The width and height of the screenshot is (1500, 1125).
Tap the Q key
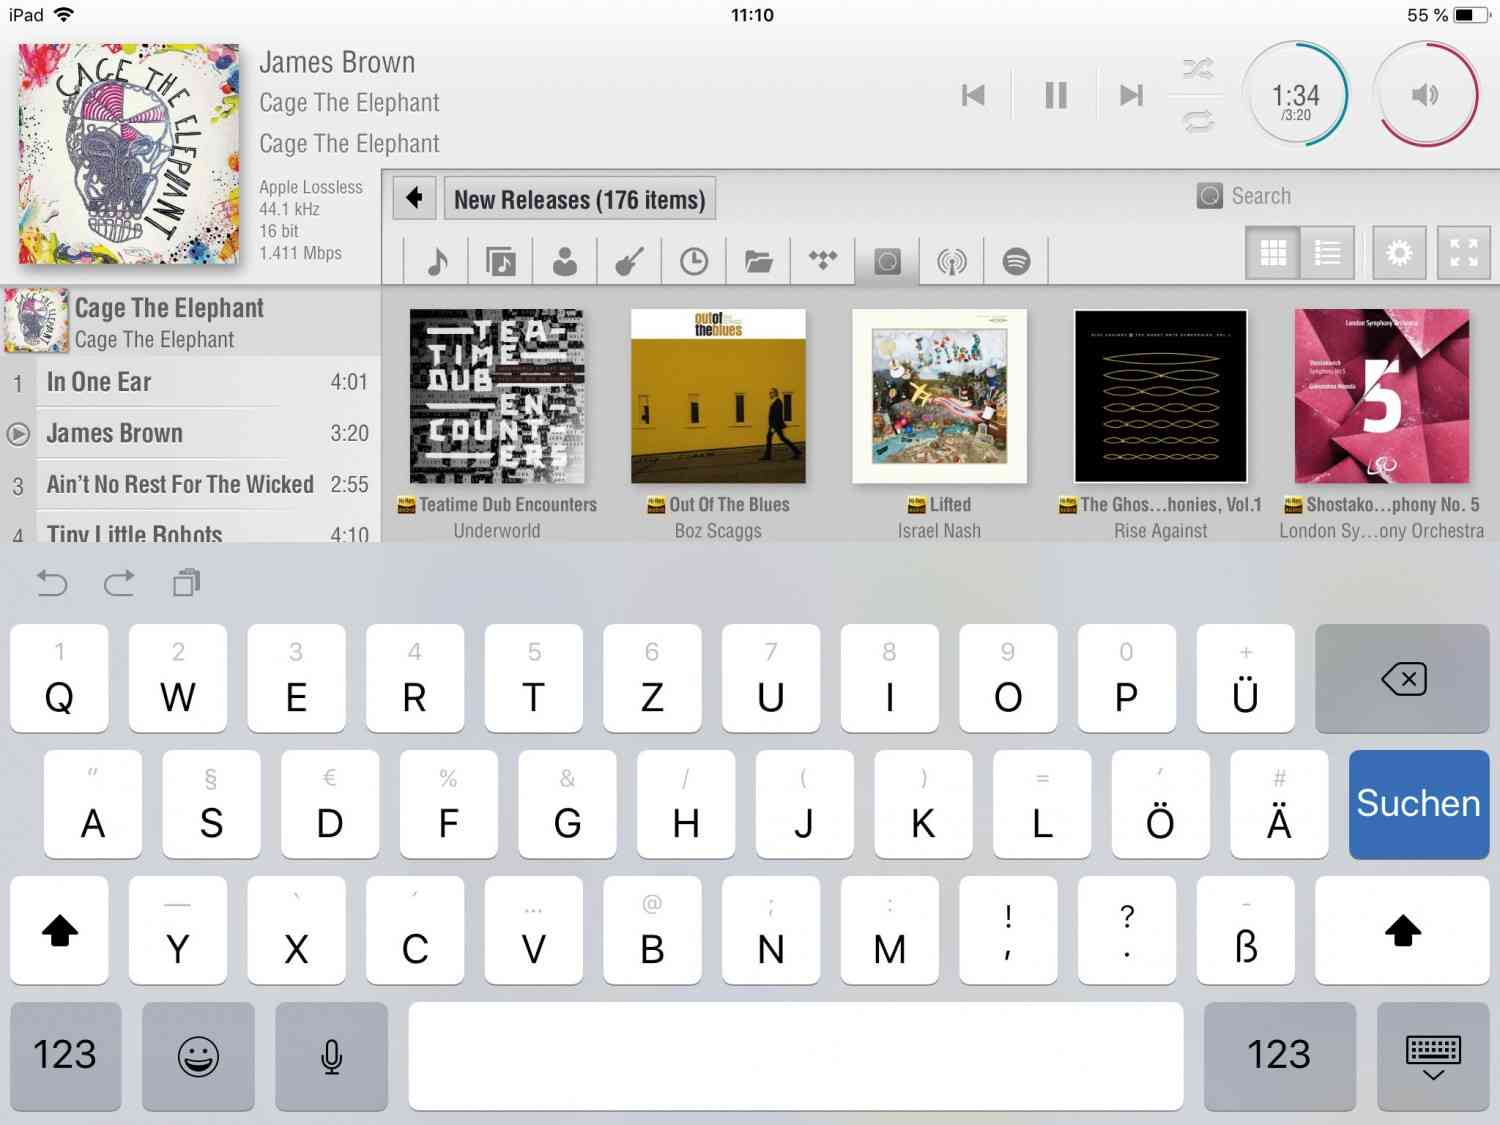click(x=59, y=679)
